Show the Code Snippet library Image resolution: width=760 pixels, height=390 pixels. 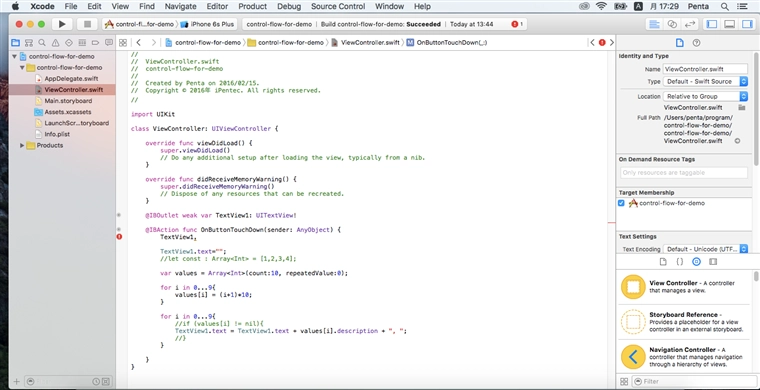click(x=680, y=262)
